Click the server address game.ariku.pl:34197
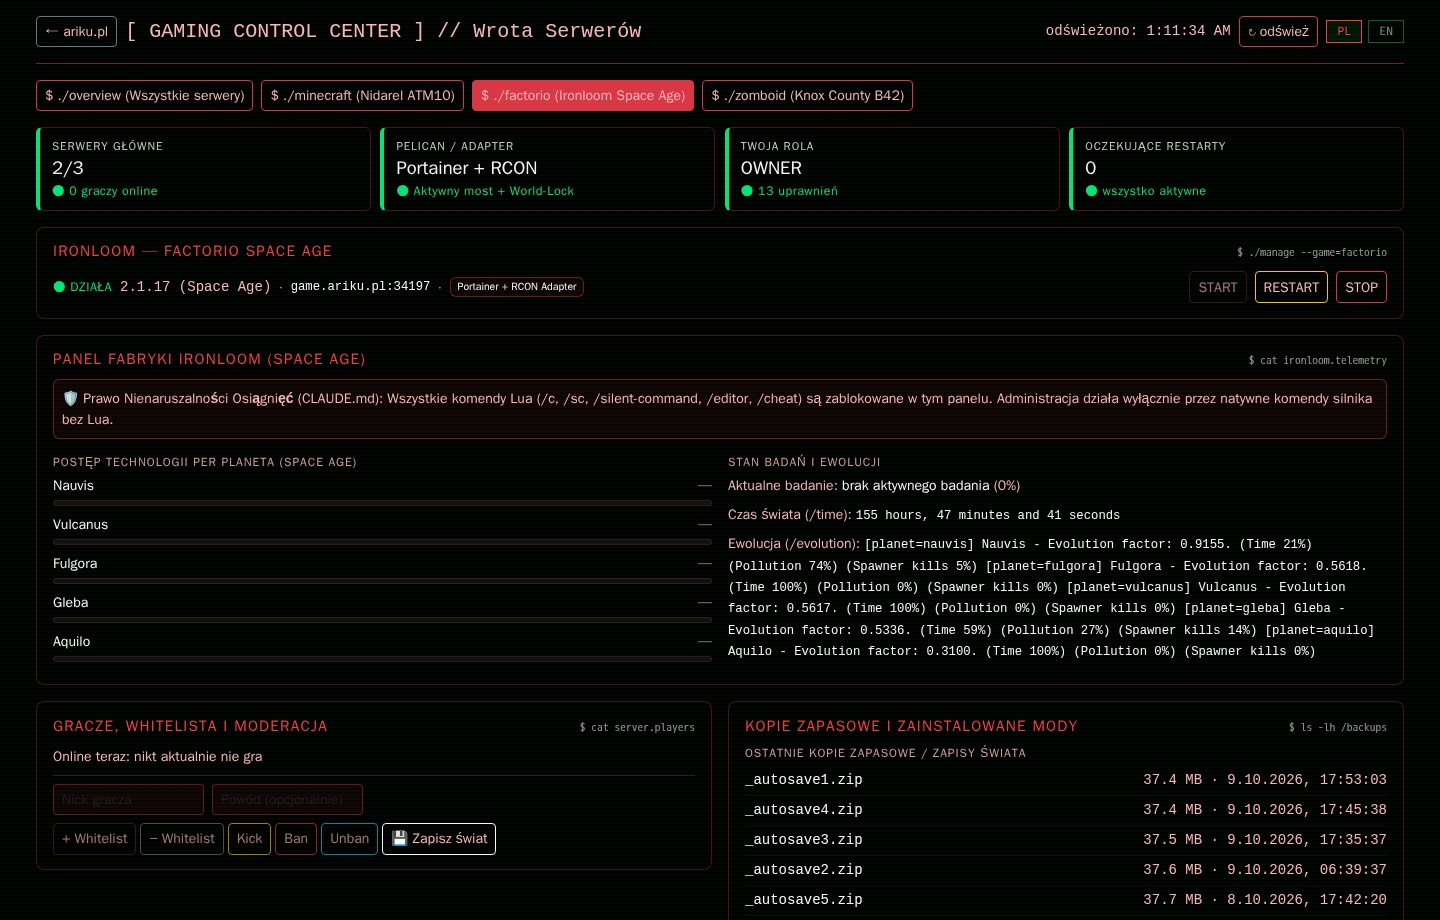Viewport: 1440px width, 920px height. [x=360, y=287]
